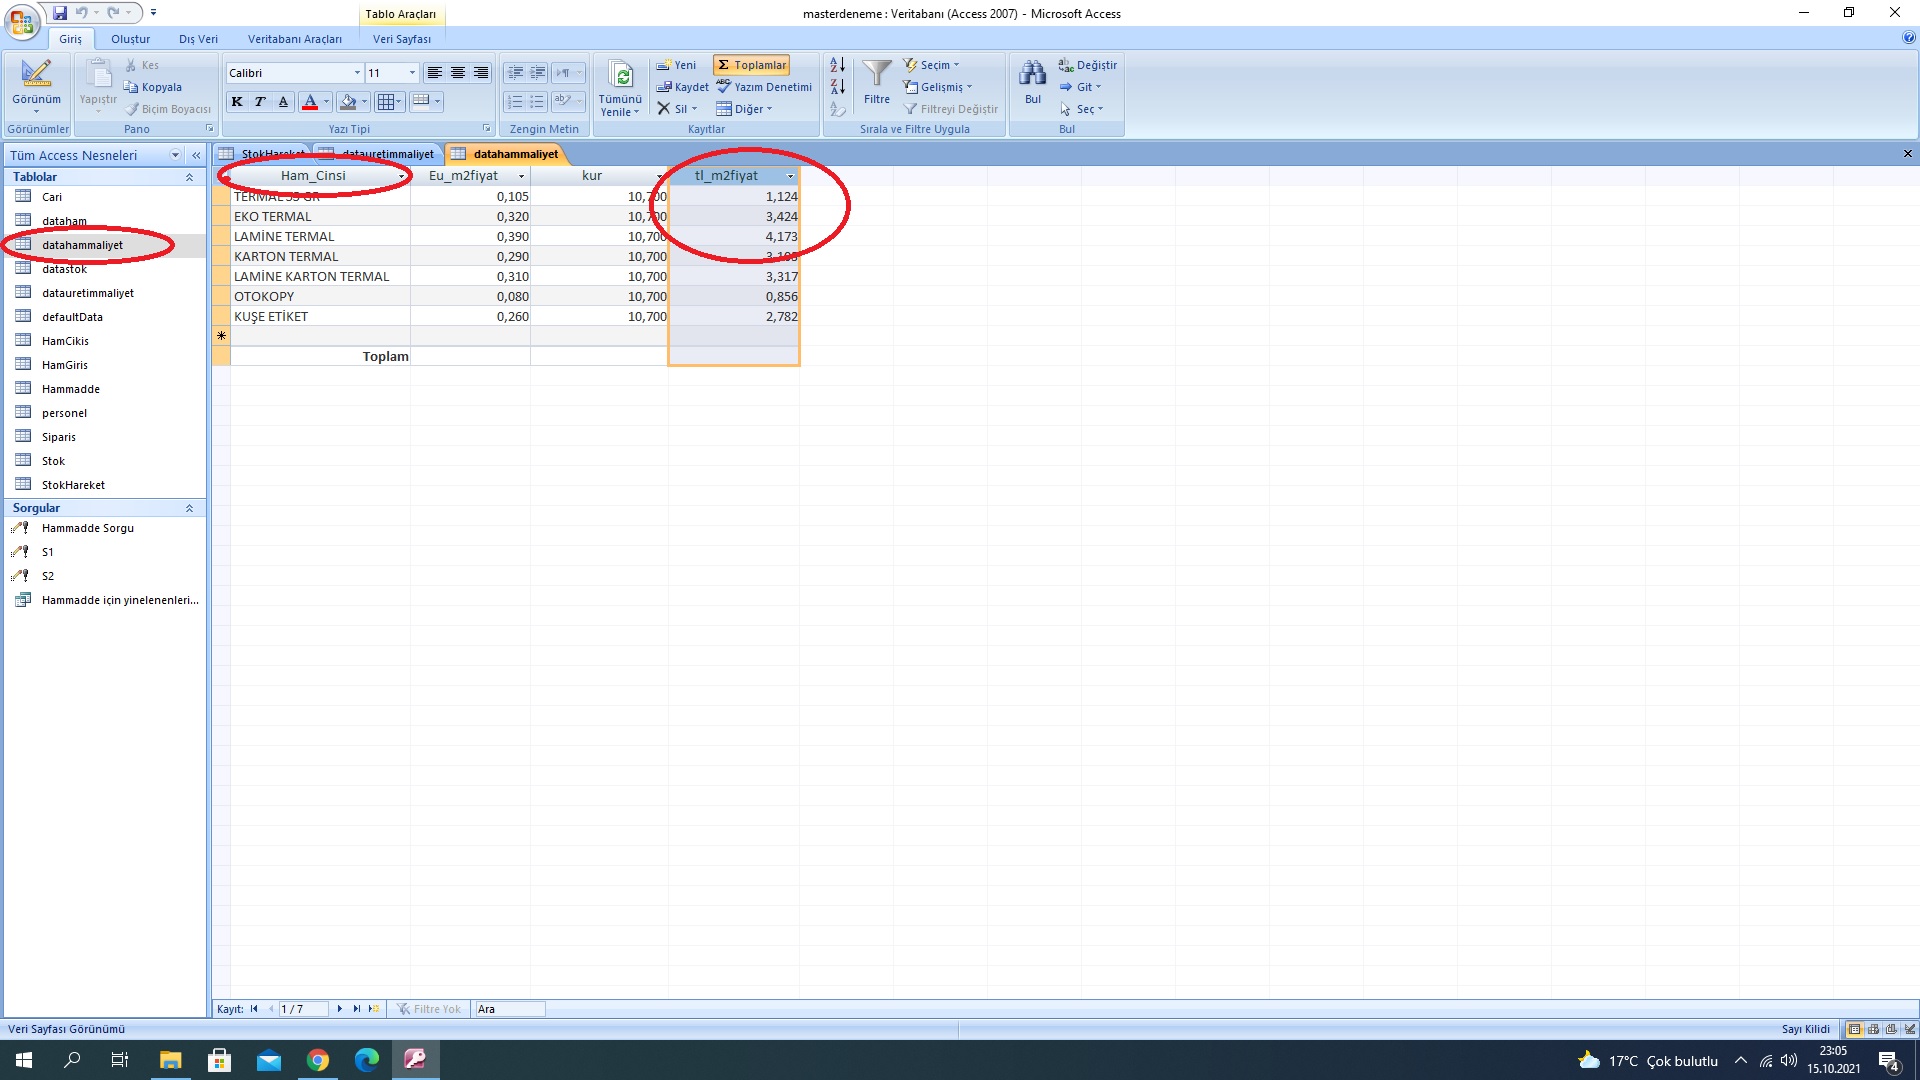Open font color red swatch button
Screen dimensions: 1920x1080
[310, 102]
